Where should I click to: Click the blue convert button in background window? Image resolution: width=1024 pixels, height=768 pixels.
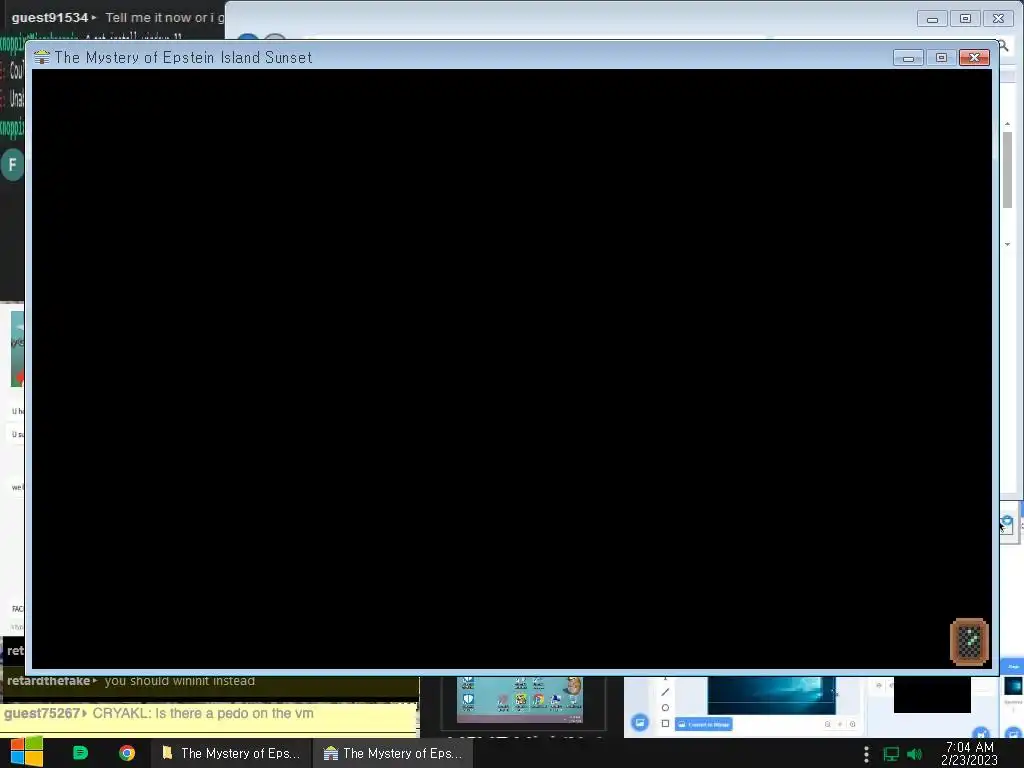(703, 724)
